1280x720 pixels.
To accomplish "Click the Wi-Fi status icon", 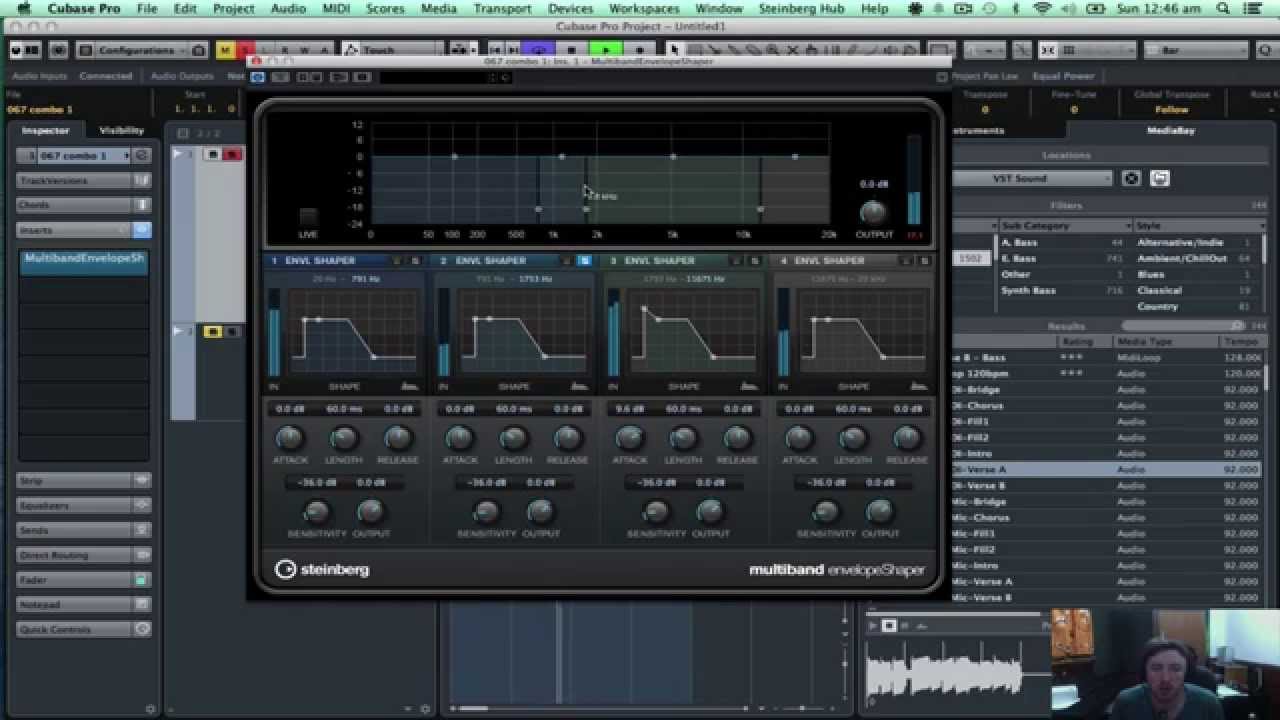I will point(1043,9).
